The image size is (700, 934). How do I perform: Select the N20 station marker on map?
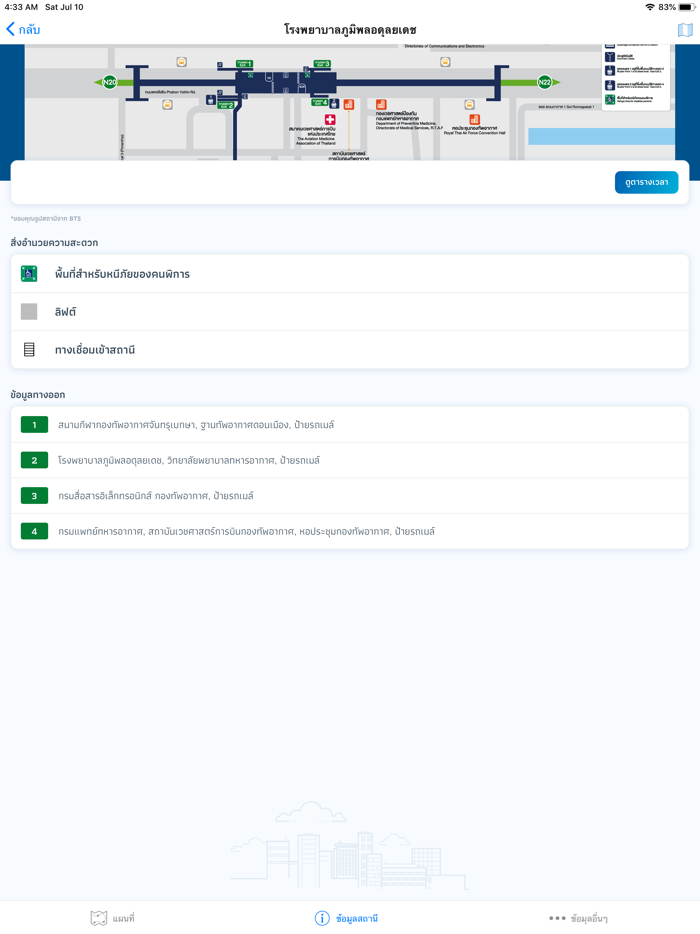(x=110, y=82)
